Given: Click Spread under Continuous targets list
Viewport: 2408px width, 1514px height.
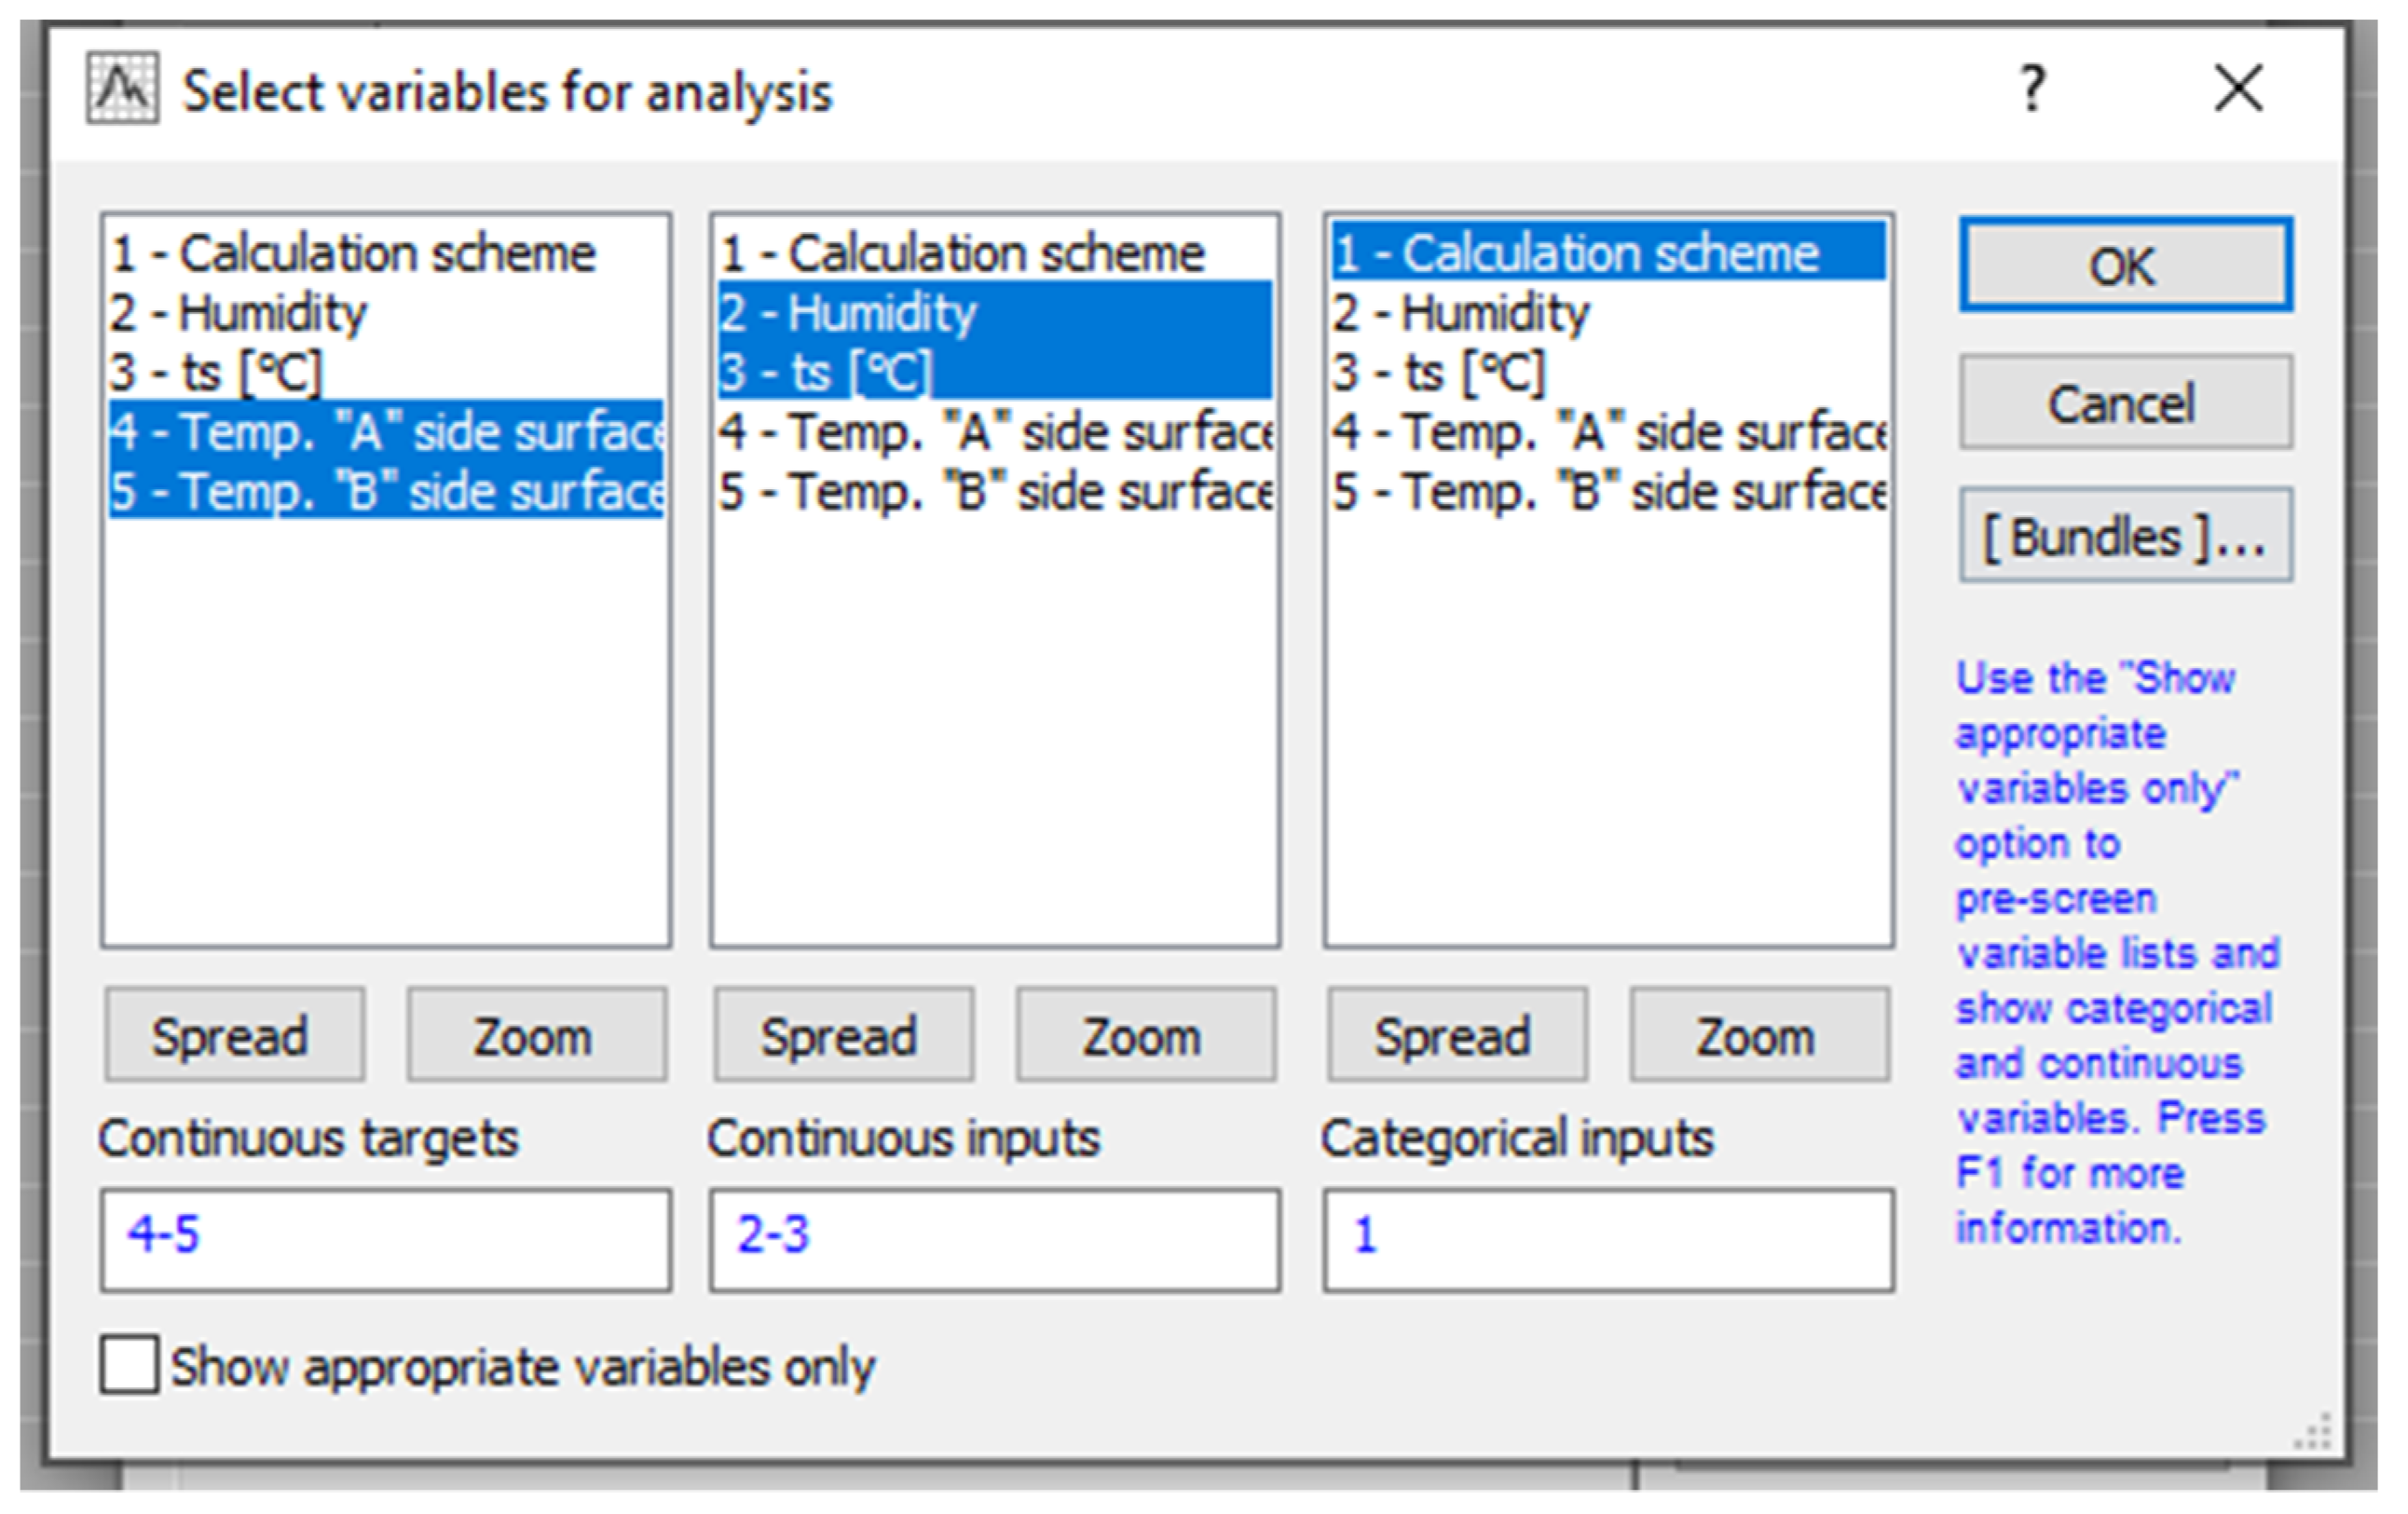Looking at the screenshot, I should click(234, 1035).
